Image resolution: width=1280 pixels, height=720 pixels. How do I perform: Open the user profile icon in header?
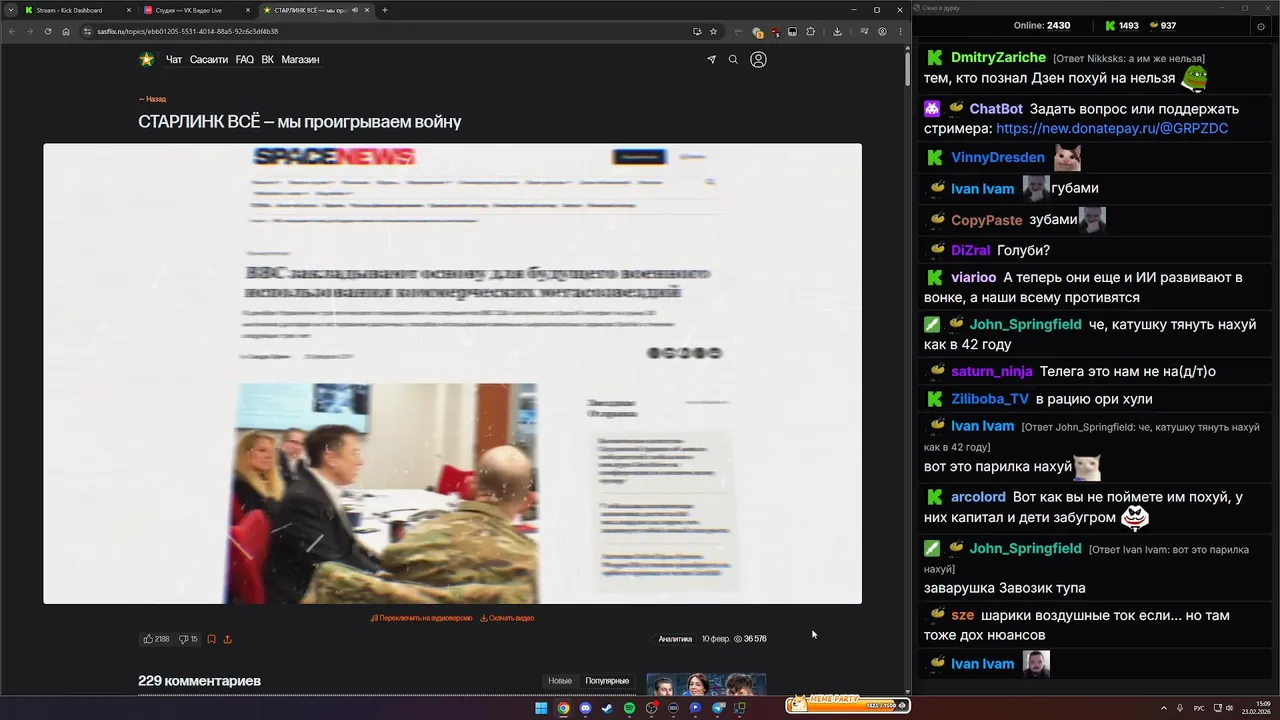(758, 60)
